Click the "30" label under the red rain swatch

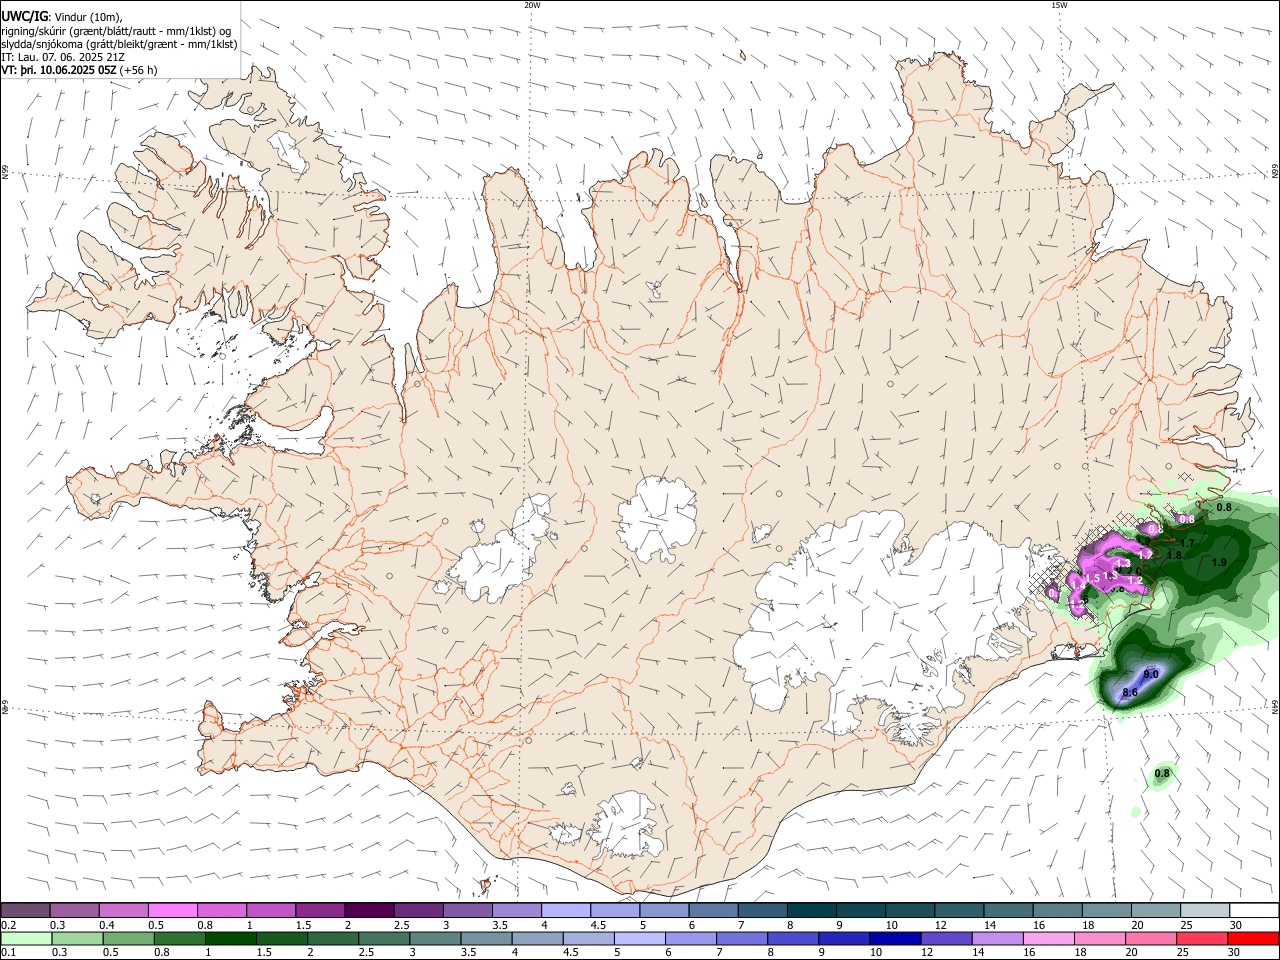1233,952
